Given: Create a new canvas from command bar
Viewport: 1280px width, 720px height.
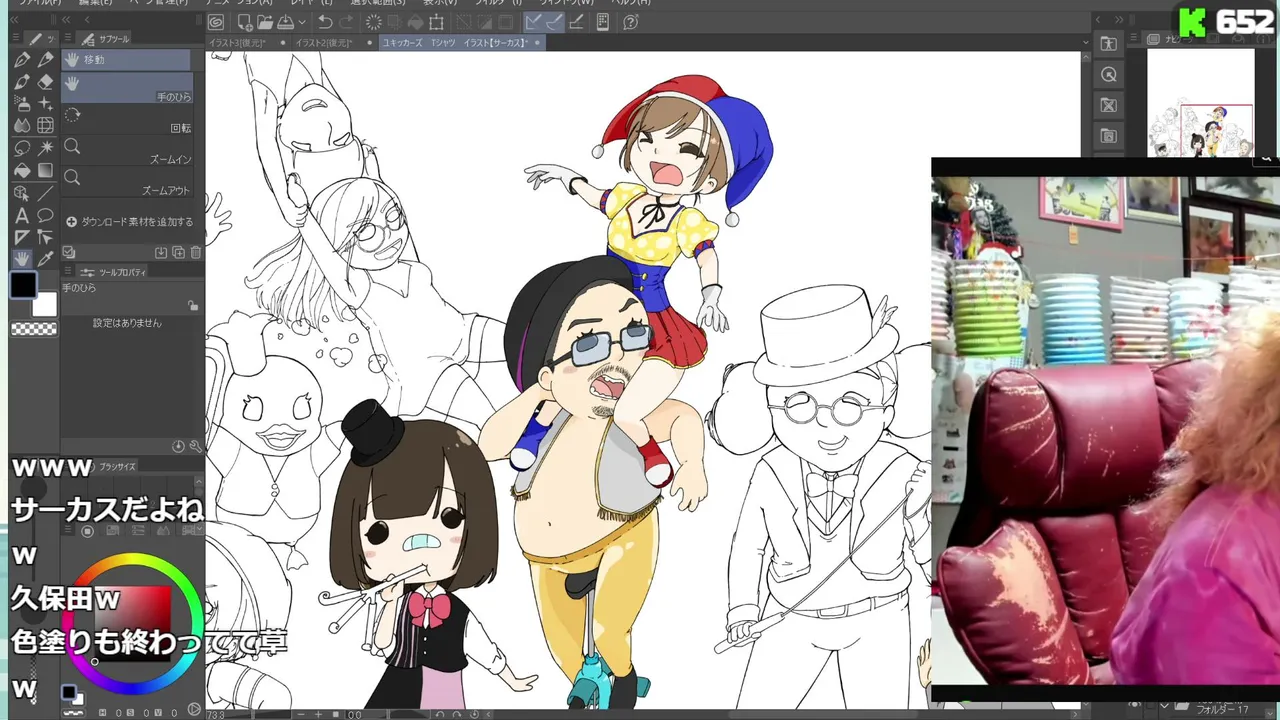Looking at the screenshot, I should pos(246,21).
